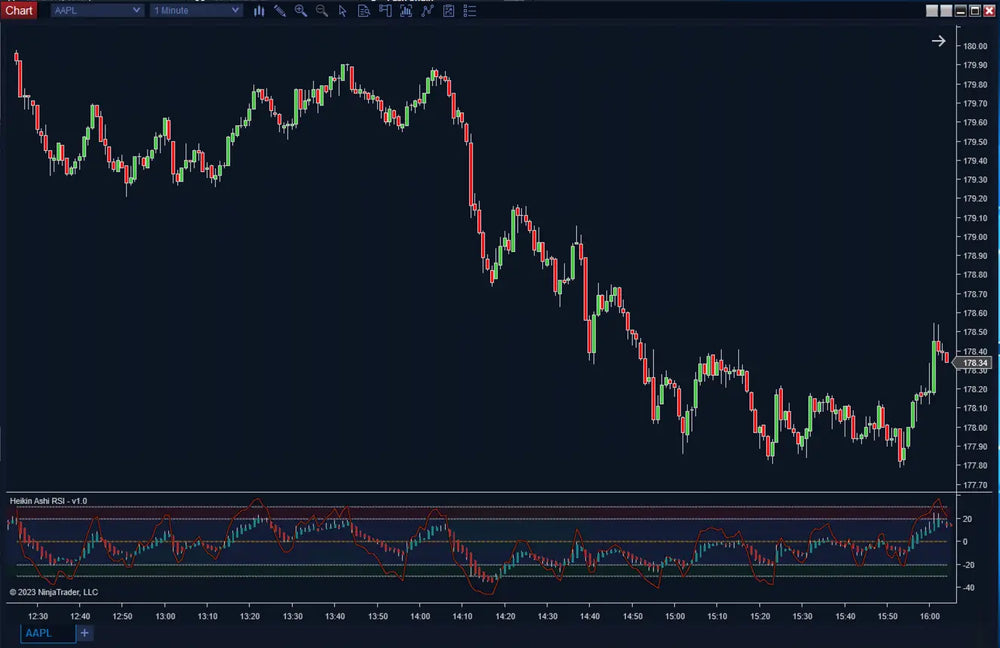This screenshot has width=1000, height=648.
Task: Expand the 1 Minute interval selector
Action: coord(195,10)
